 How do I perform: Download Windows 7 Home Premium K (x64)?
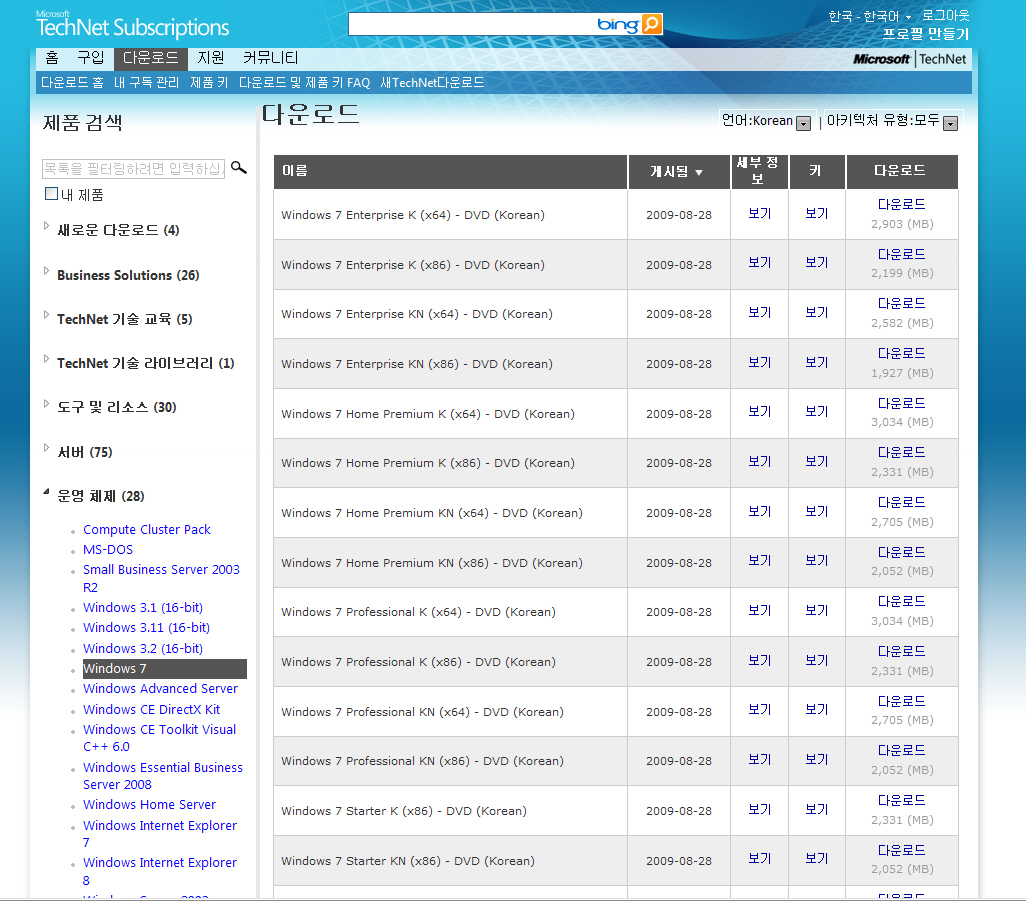click(901, 403)
